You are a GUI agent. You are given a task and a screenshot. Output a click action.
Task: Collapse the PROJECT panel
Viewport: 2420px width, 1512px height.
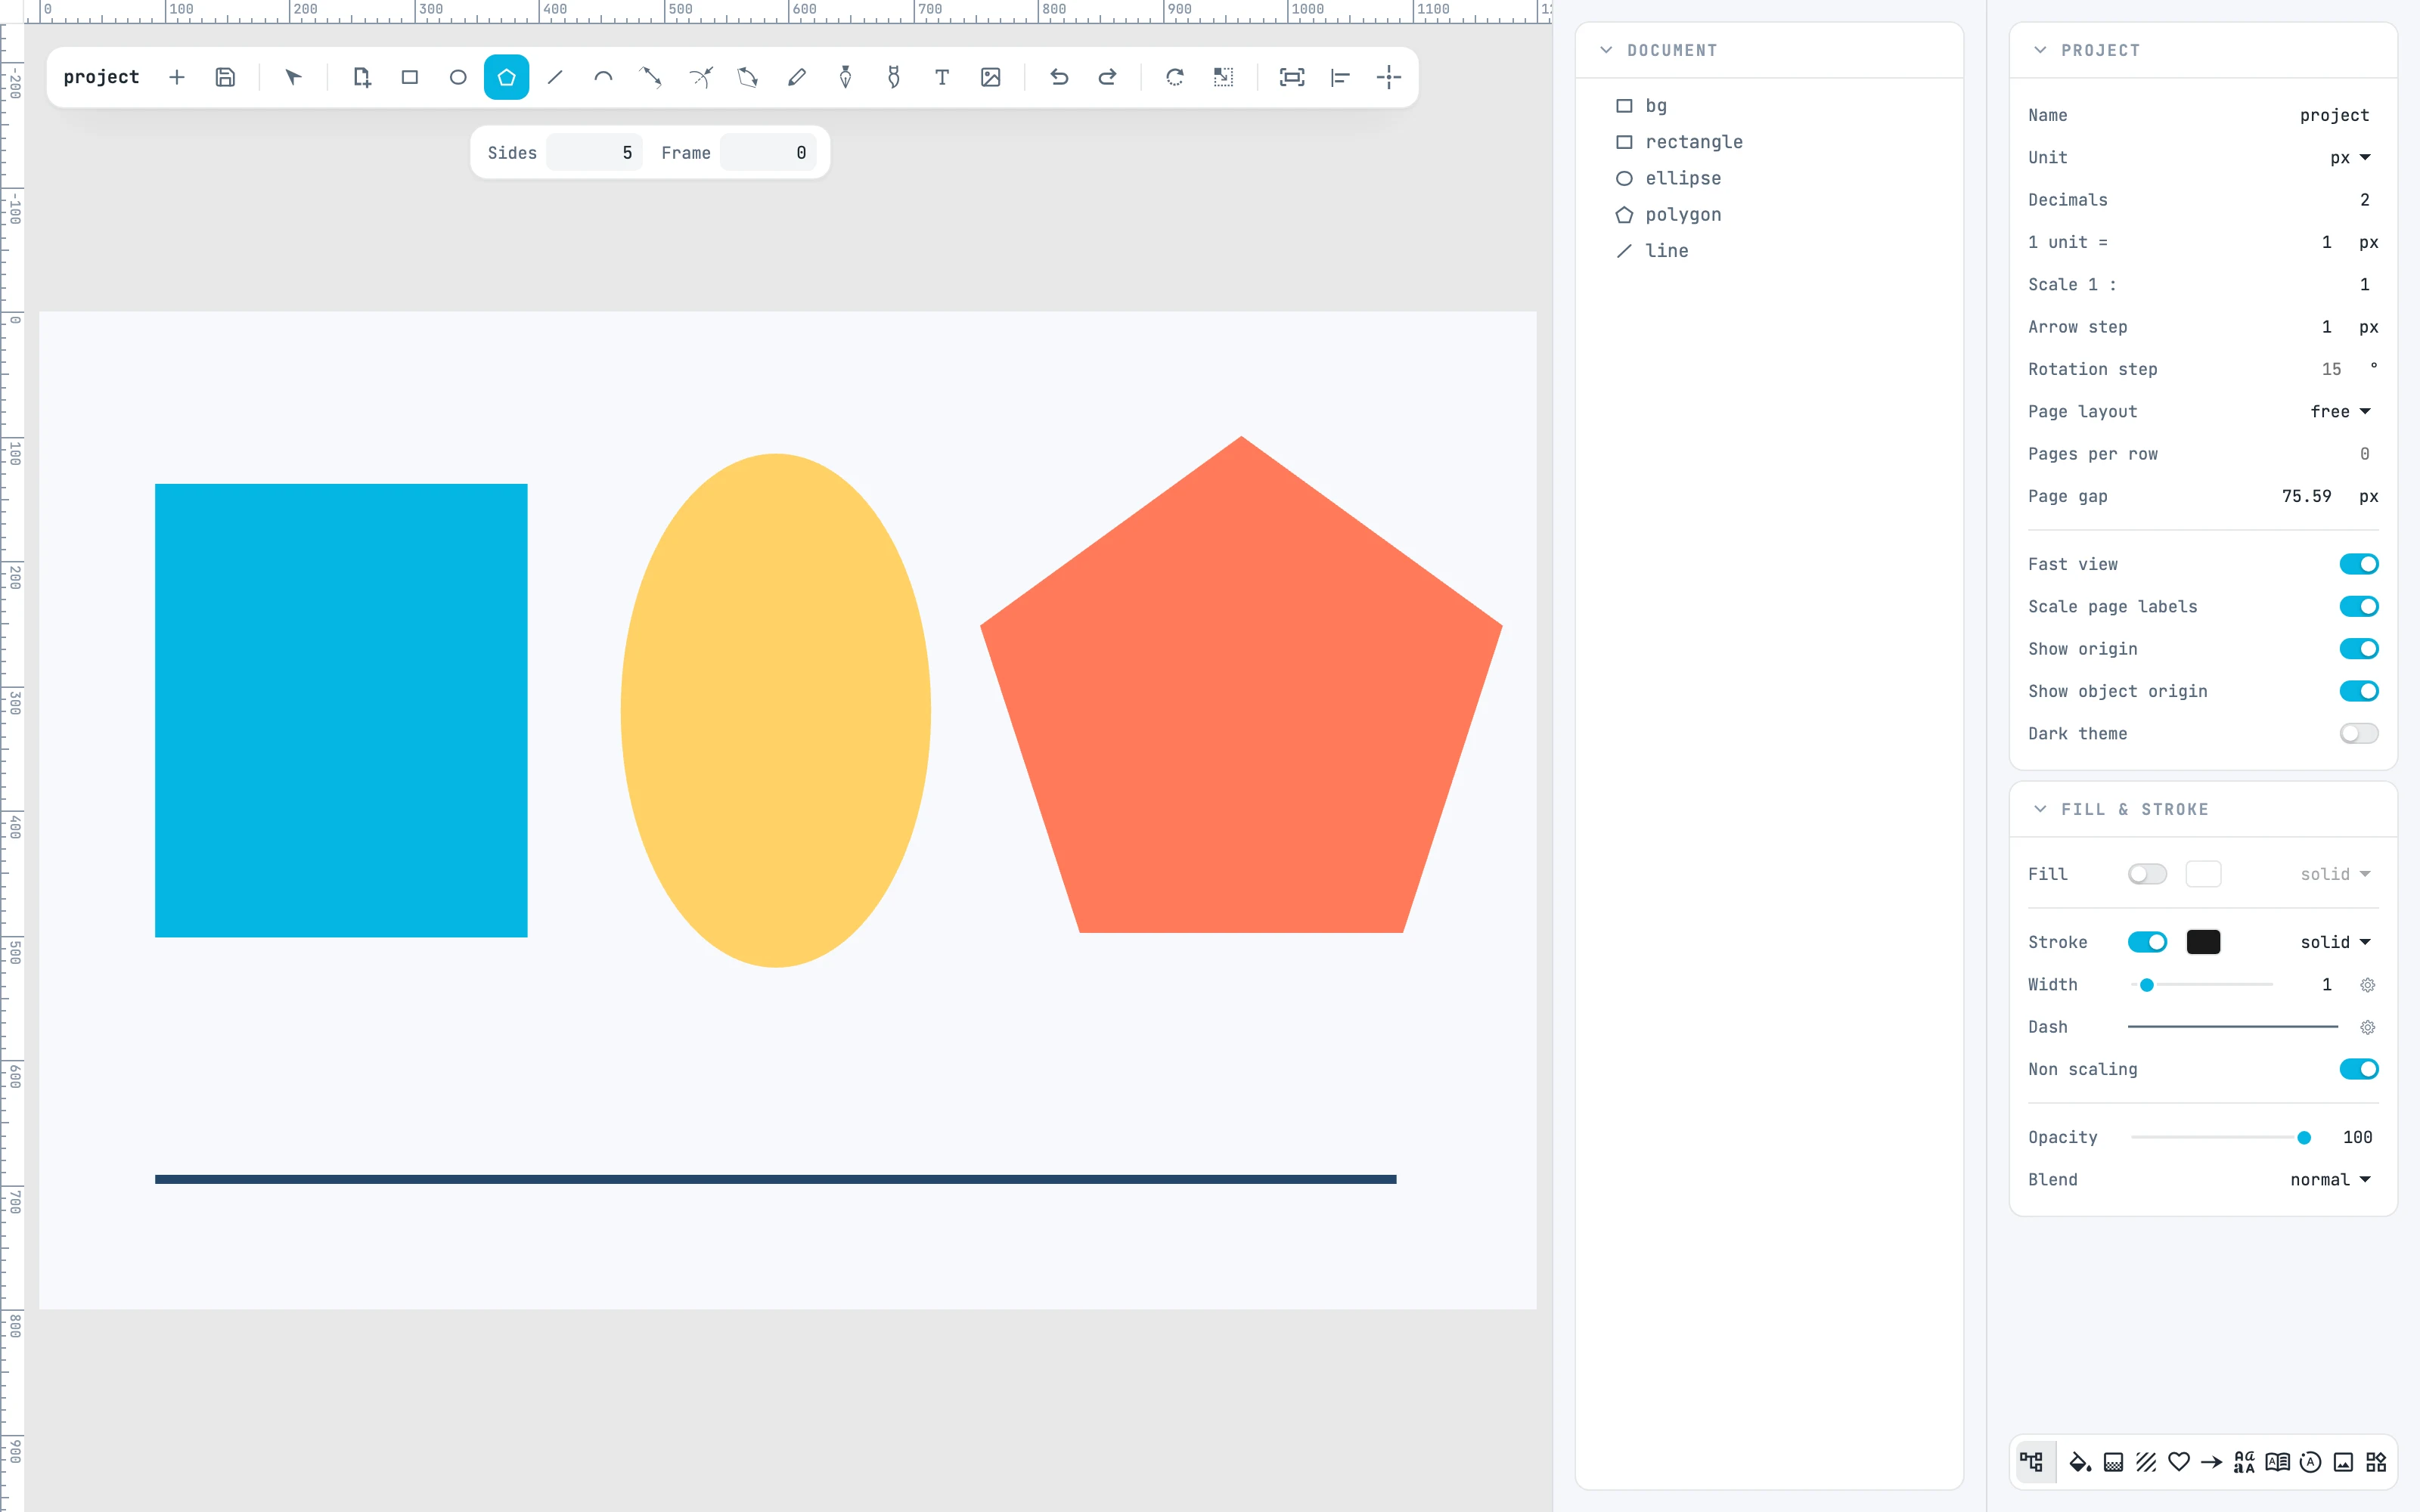2040,50
